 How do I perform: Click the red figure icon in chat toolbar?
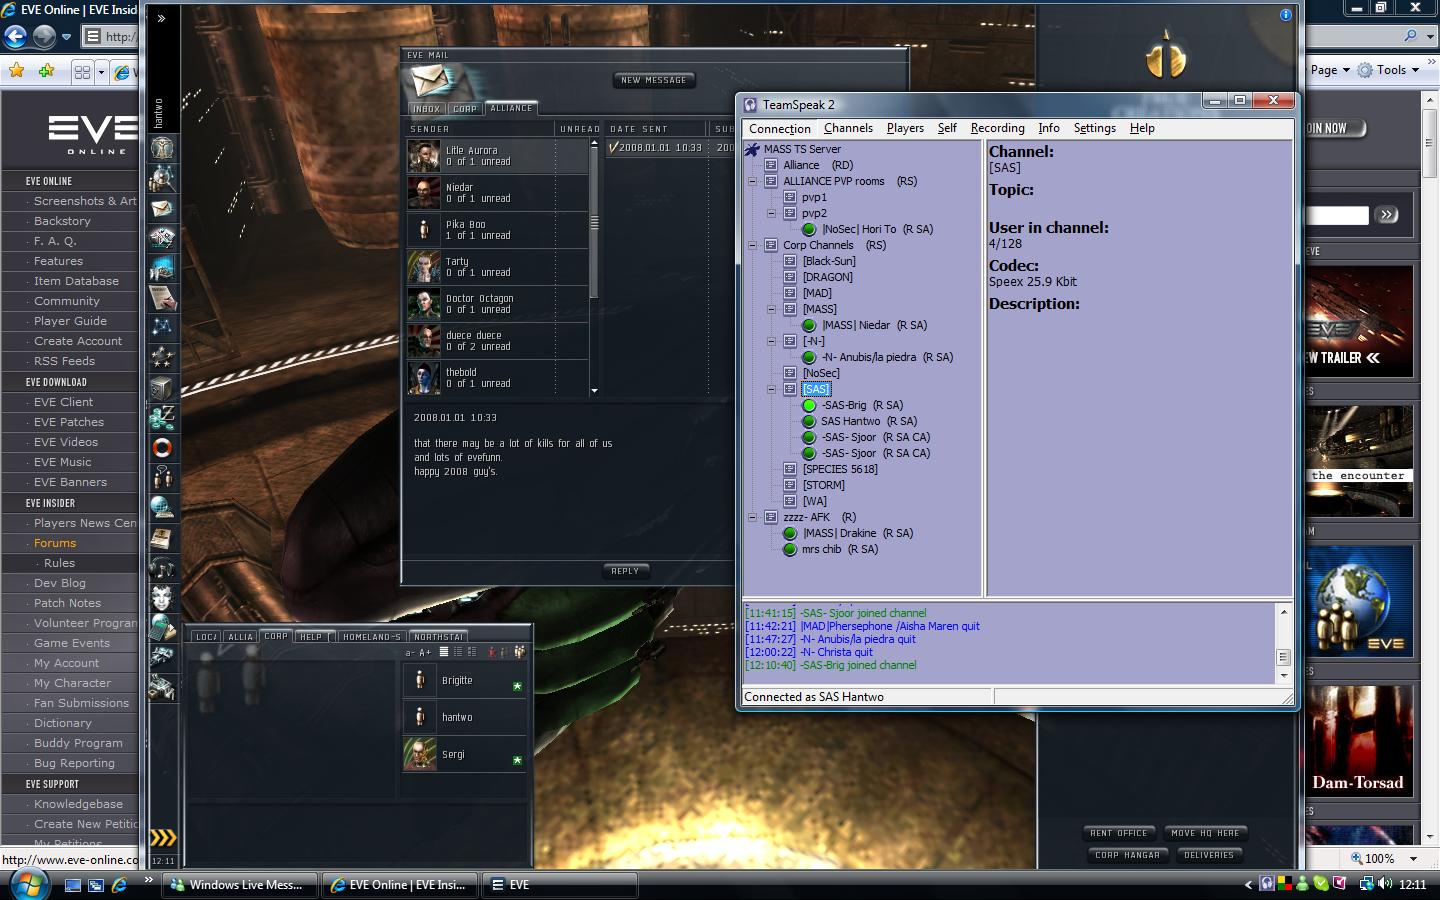(491, 652)
